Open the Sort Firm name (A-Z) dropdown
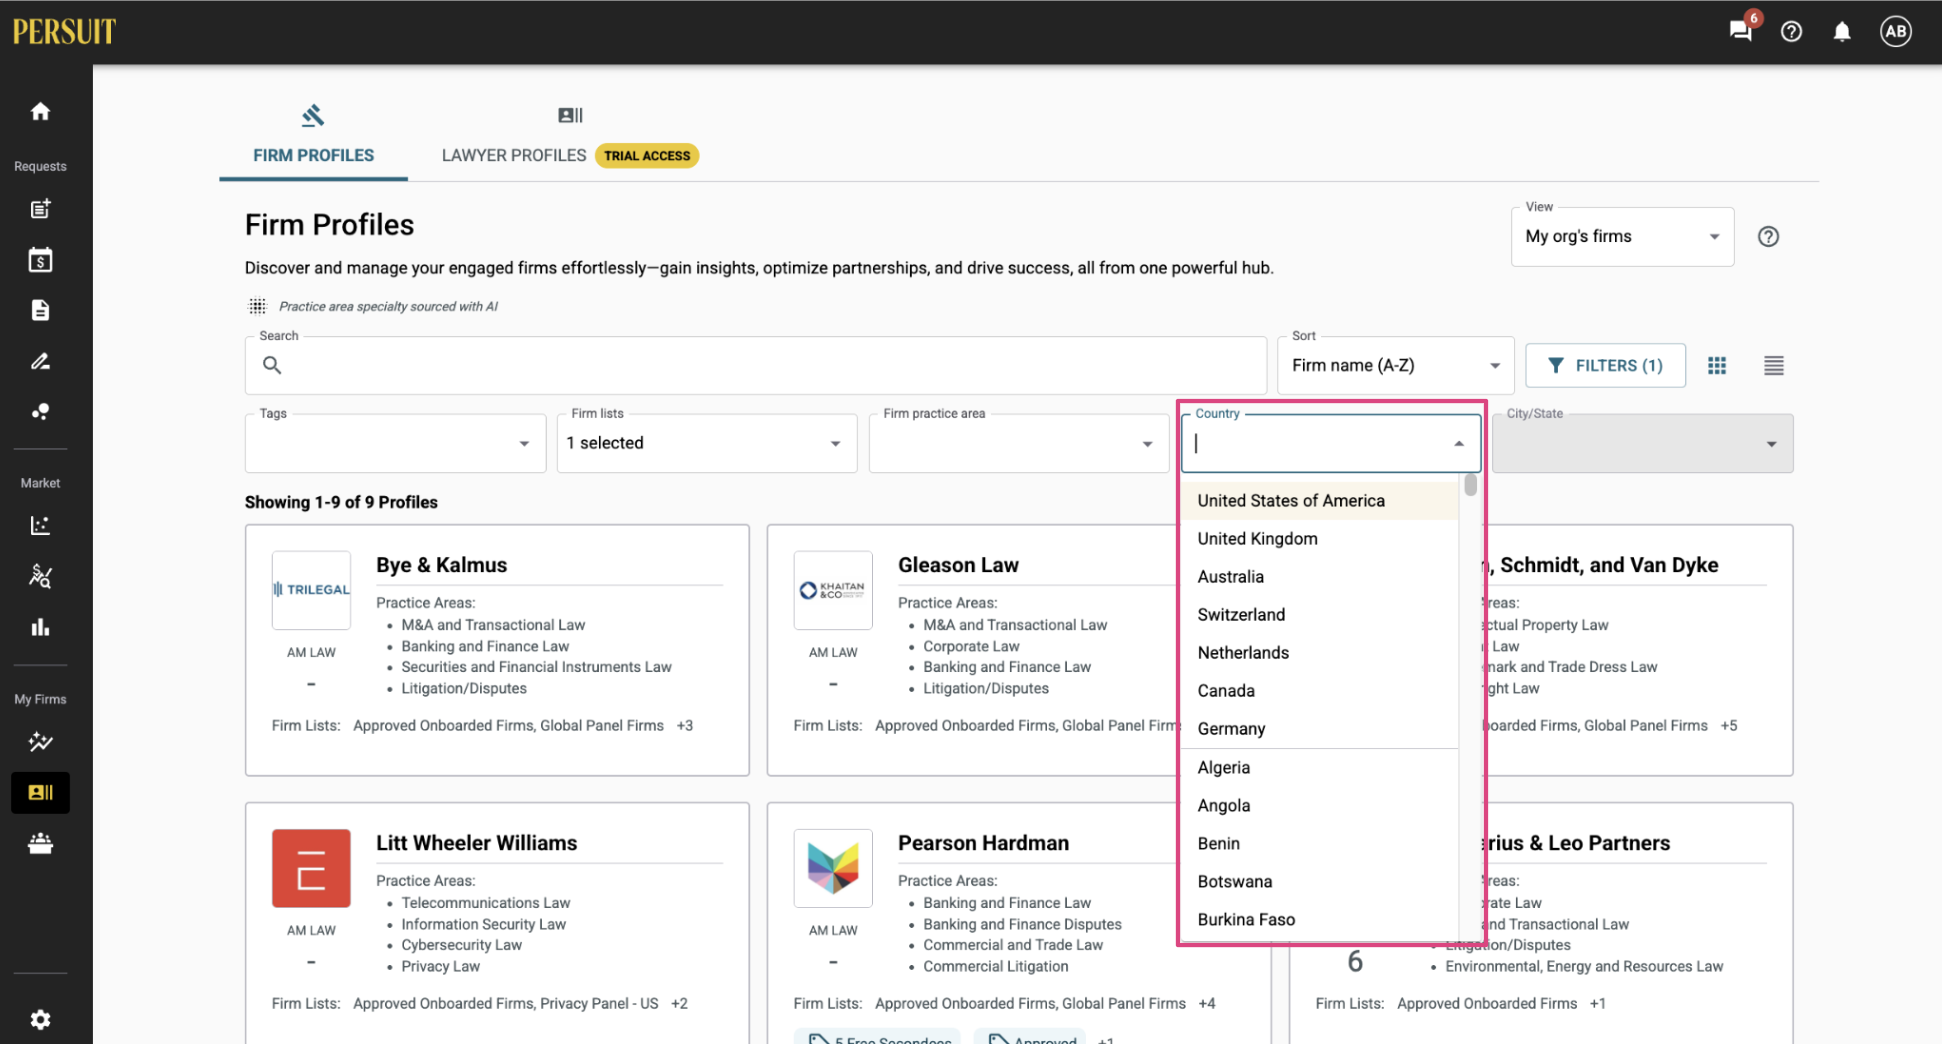This screenshot has height=1044, width=1942. [x=1396, y=366]
